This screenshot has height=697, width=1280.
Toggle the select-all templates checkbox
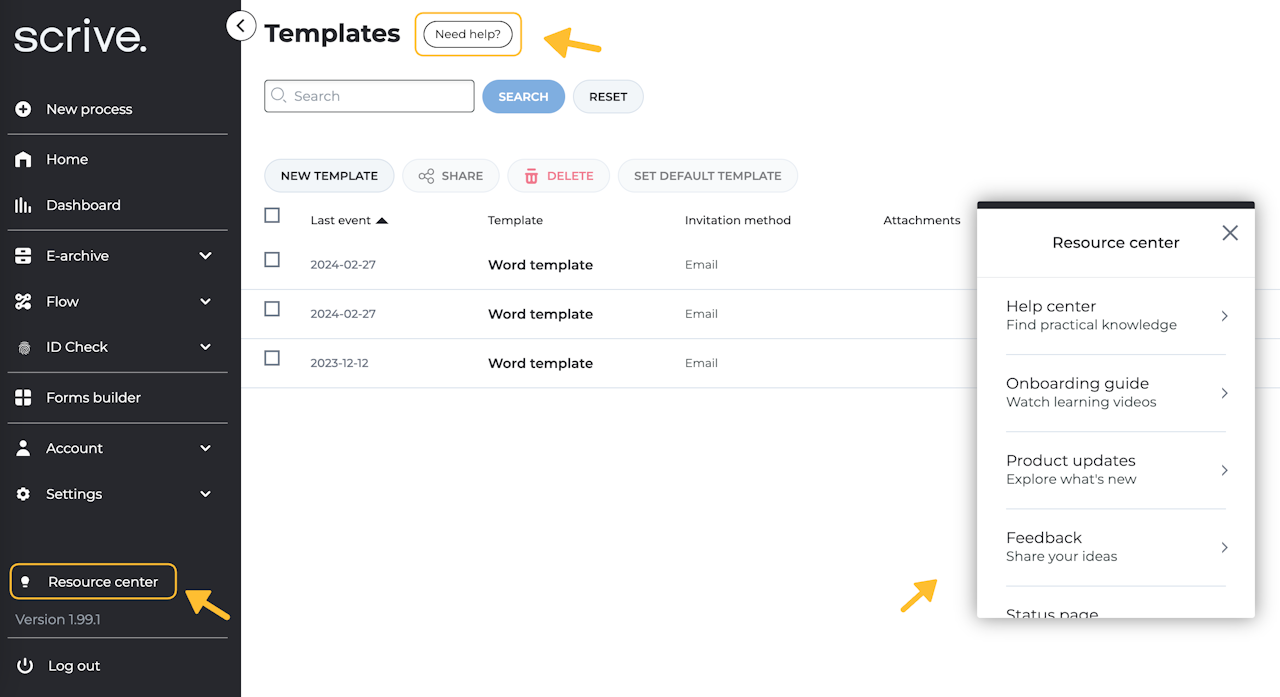pyautogui.click(x=272, y=215)
